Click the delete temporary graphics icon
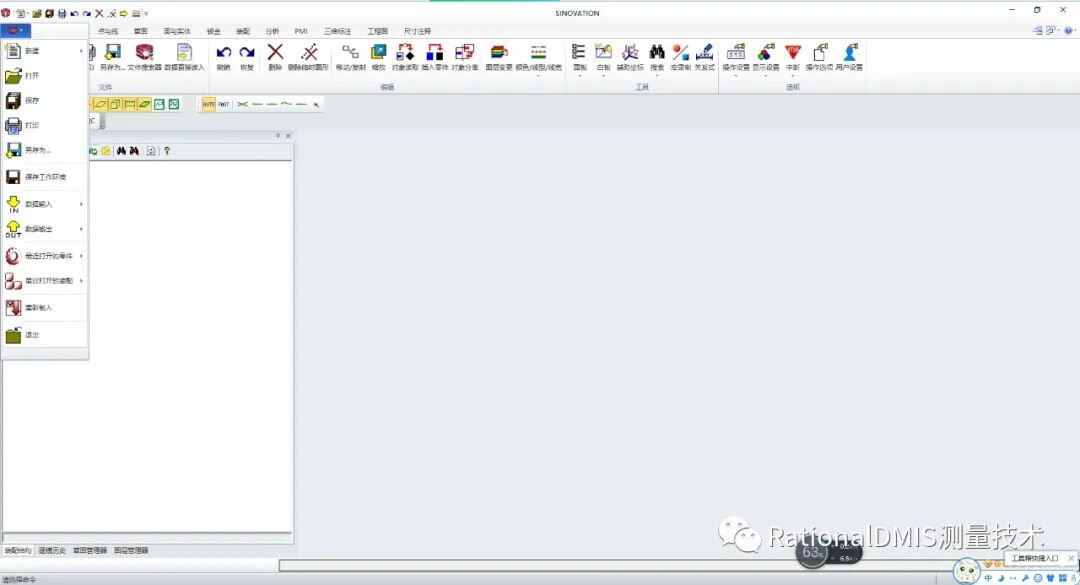 309,57
